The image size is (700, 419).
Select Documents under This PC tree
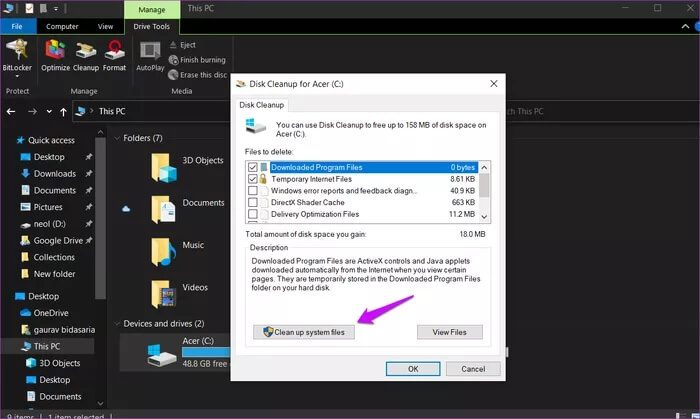click(x=54, y=397)
